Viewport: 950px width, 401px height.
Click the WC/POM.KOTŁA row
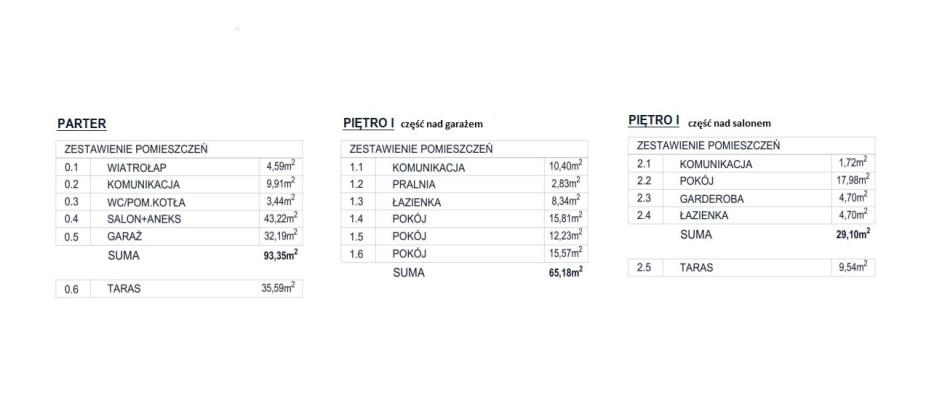(x=179, y=202)
